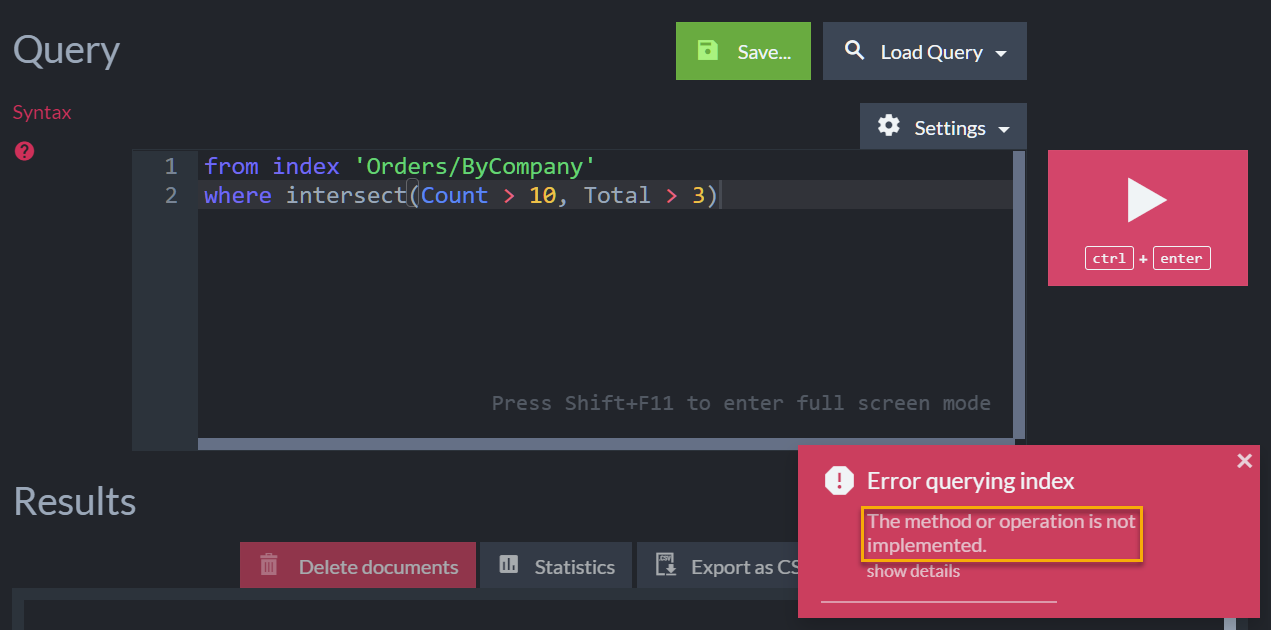Click line number 2 in editor gutter

coord(171,195)
